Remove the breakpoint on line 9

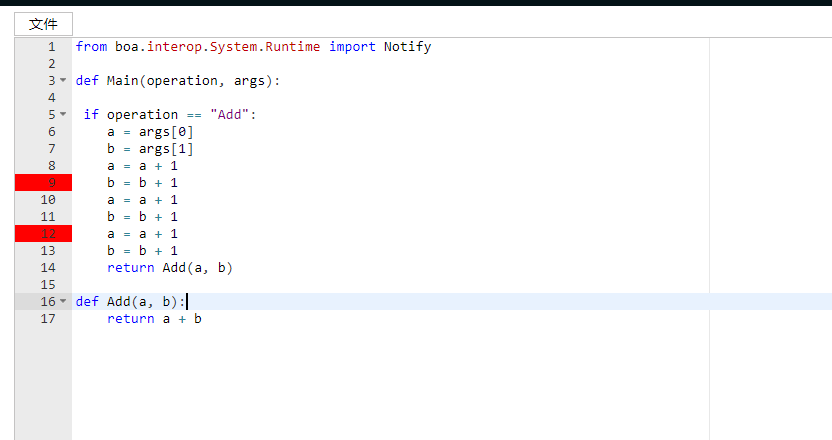pyautogui.click(x=44, y=183)
